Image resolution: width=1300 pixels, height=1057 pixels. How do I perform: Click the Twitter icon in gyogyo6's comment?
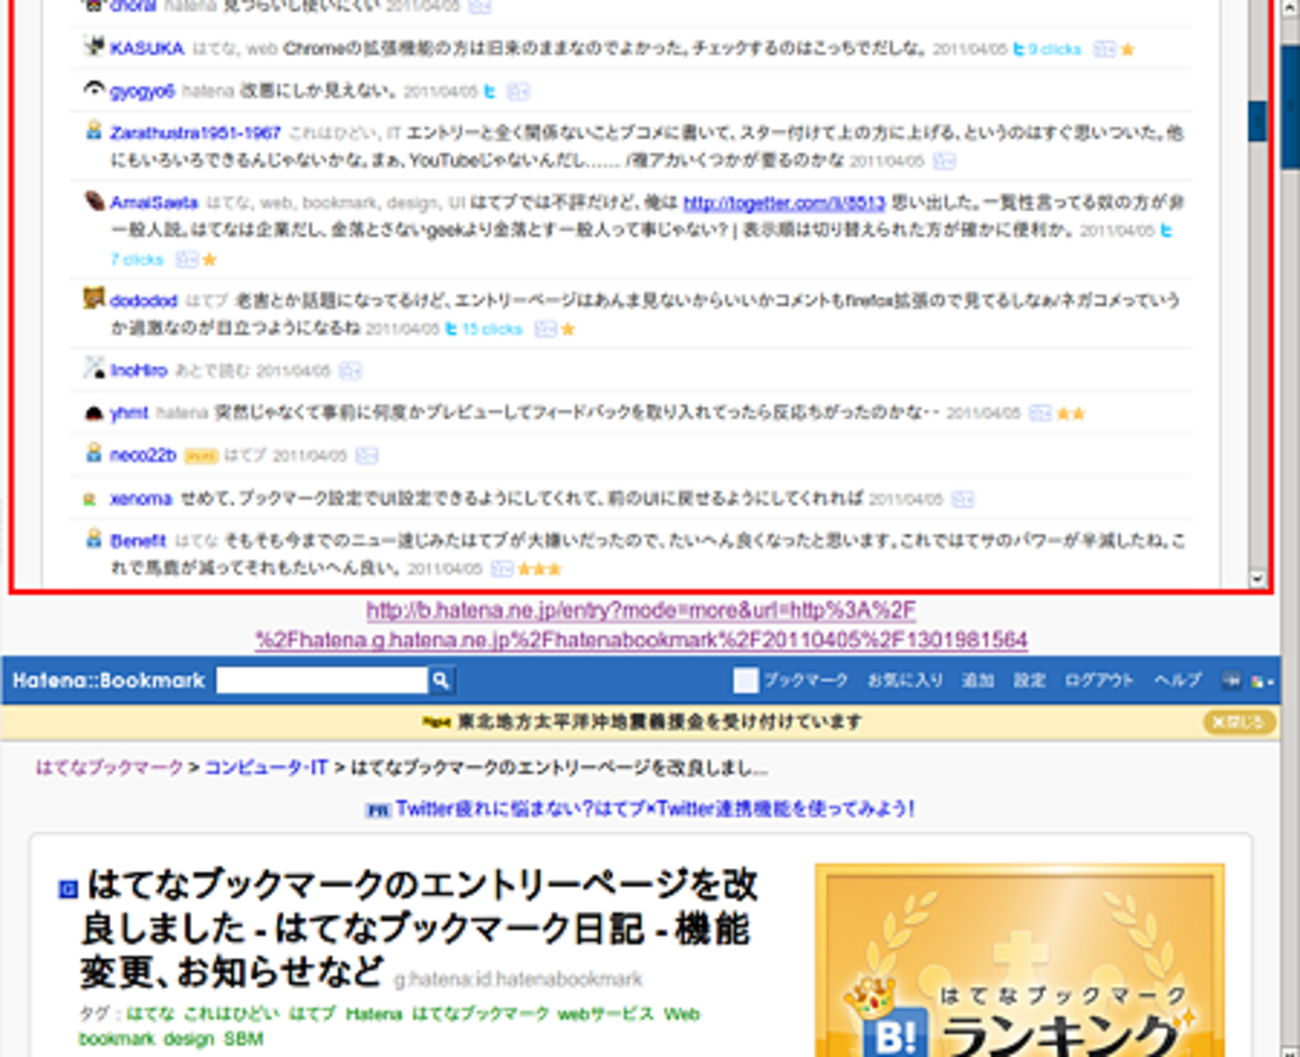click(x=490, y=91)
